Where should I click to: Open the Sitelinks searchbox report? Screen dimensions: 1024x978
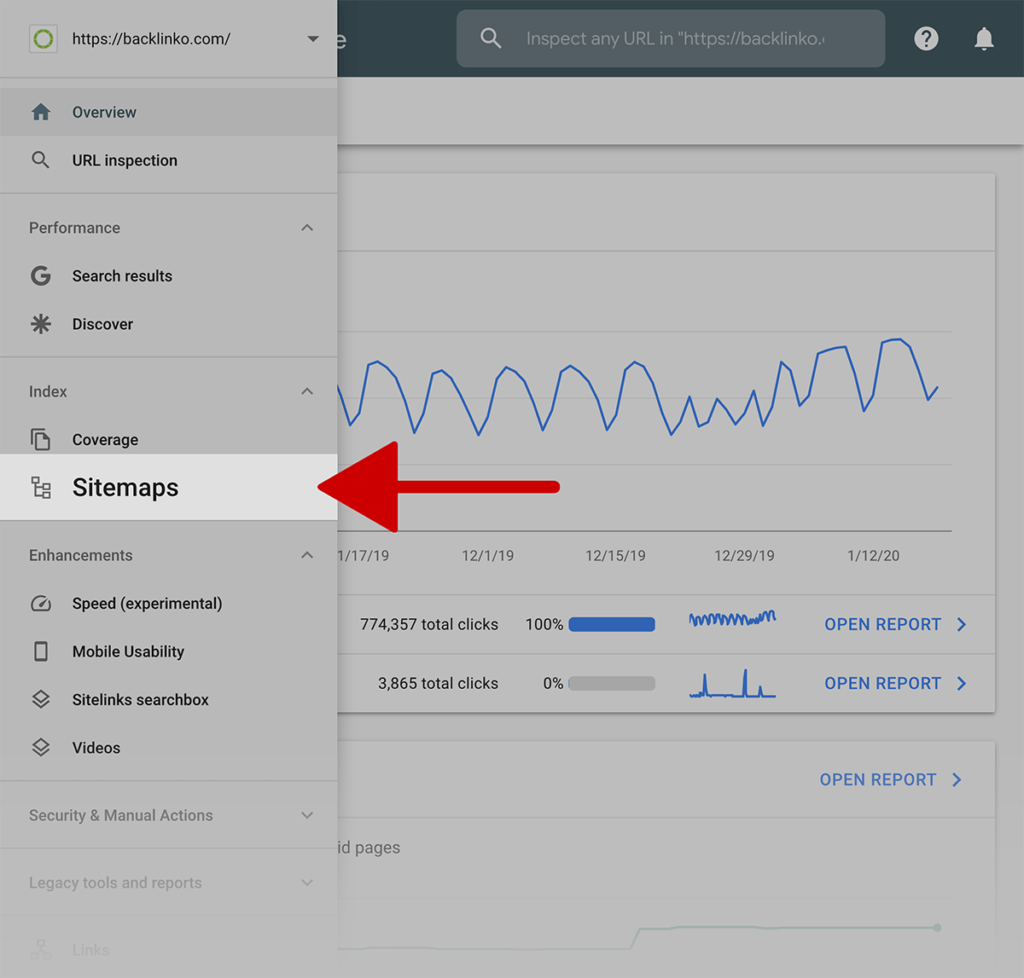click(140, 700)
